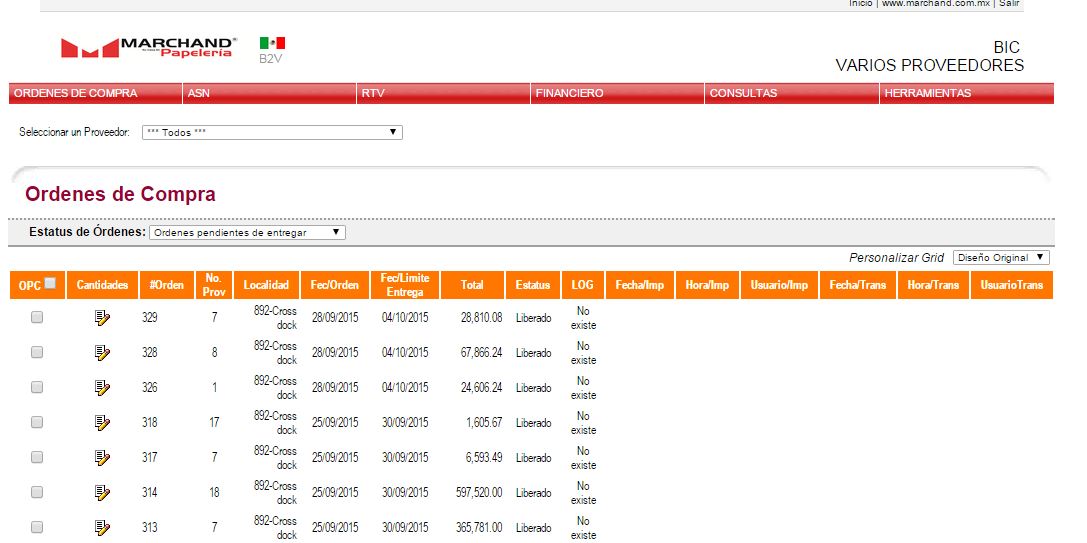Sort by the Estatus column header
Screen dimensions: 1087x543
(532, 285)
